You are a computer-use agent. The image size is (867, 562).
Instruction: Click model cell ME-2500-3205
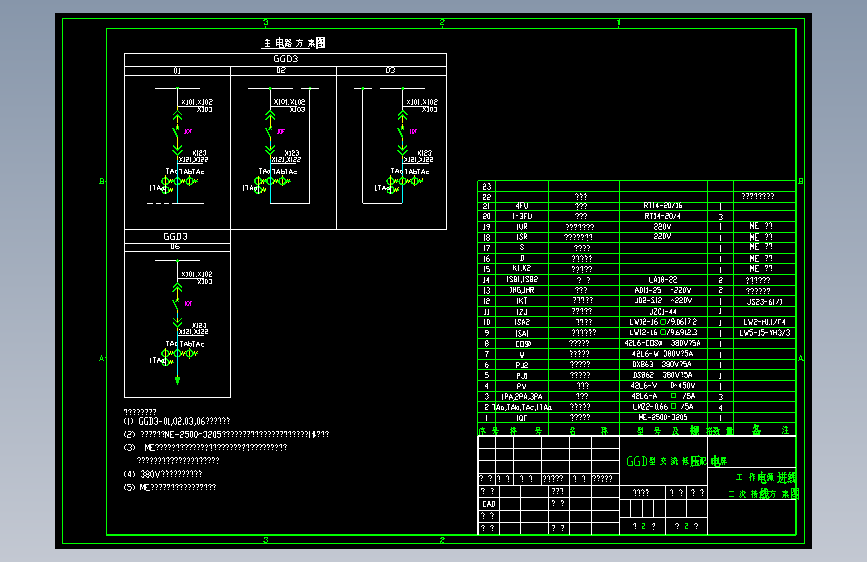pyautogui.click(x=662, y=417)
